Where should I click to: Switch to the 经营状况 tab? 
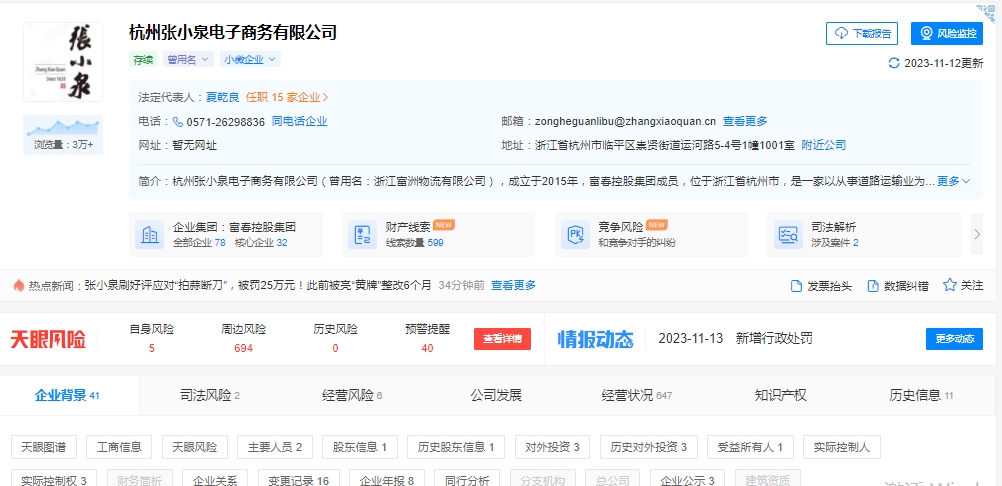click(636, 395)
